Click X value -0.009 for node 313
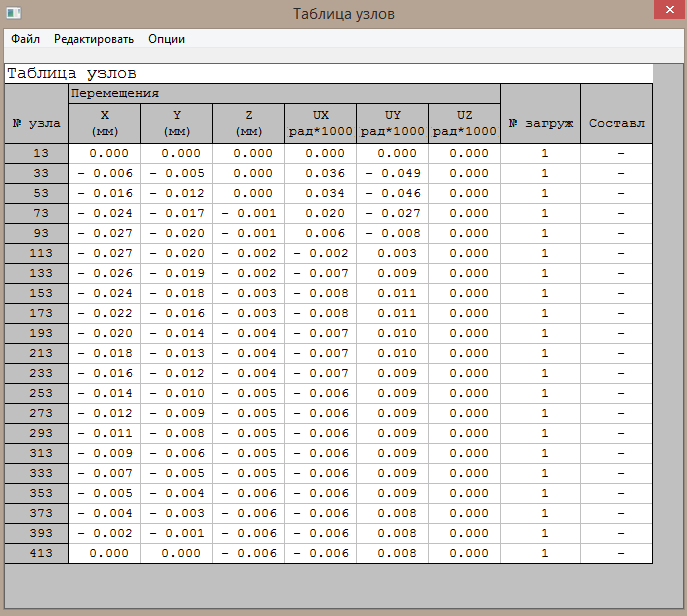 pos(105,453)
